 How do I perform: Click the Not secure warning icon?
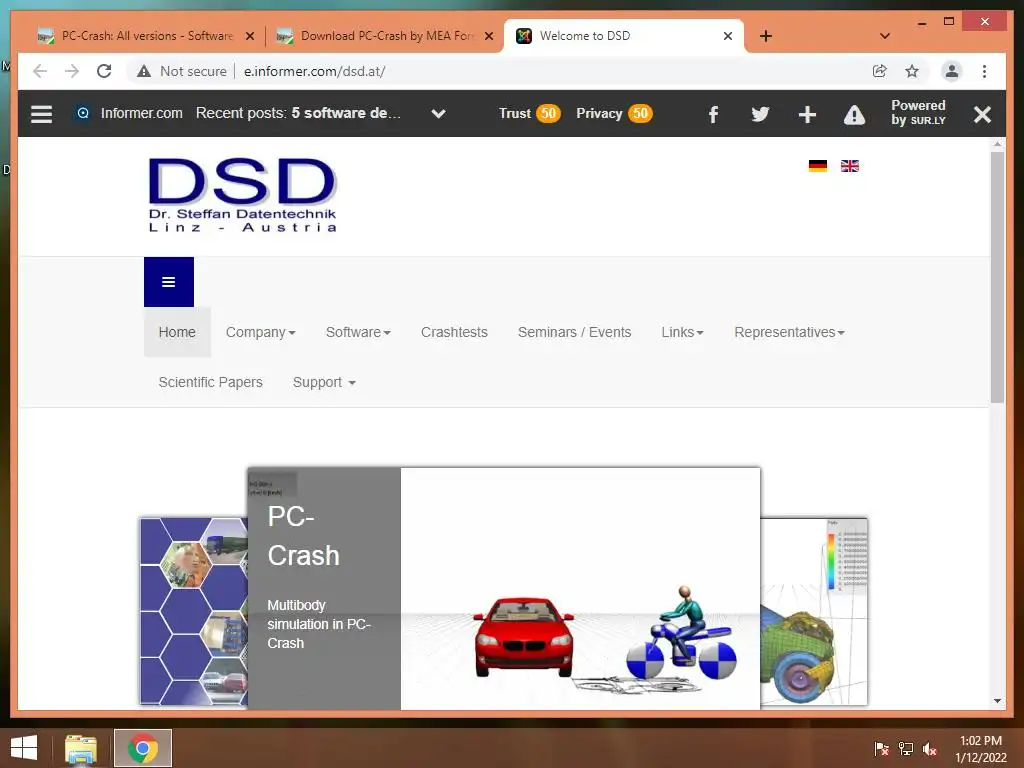144,71
